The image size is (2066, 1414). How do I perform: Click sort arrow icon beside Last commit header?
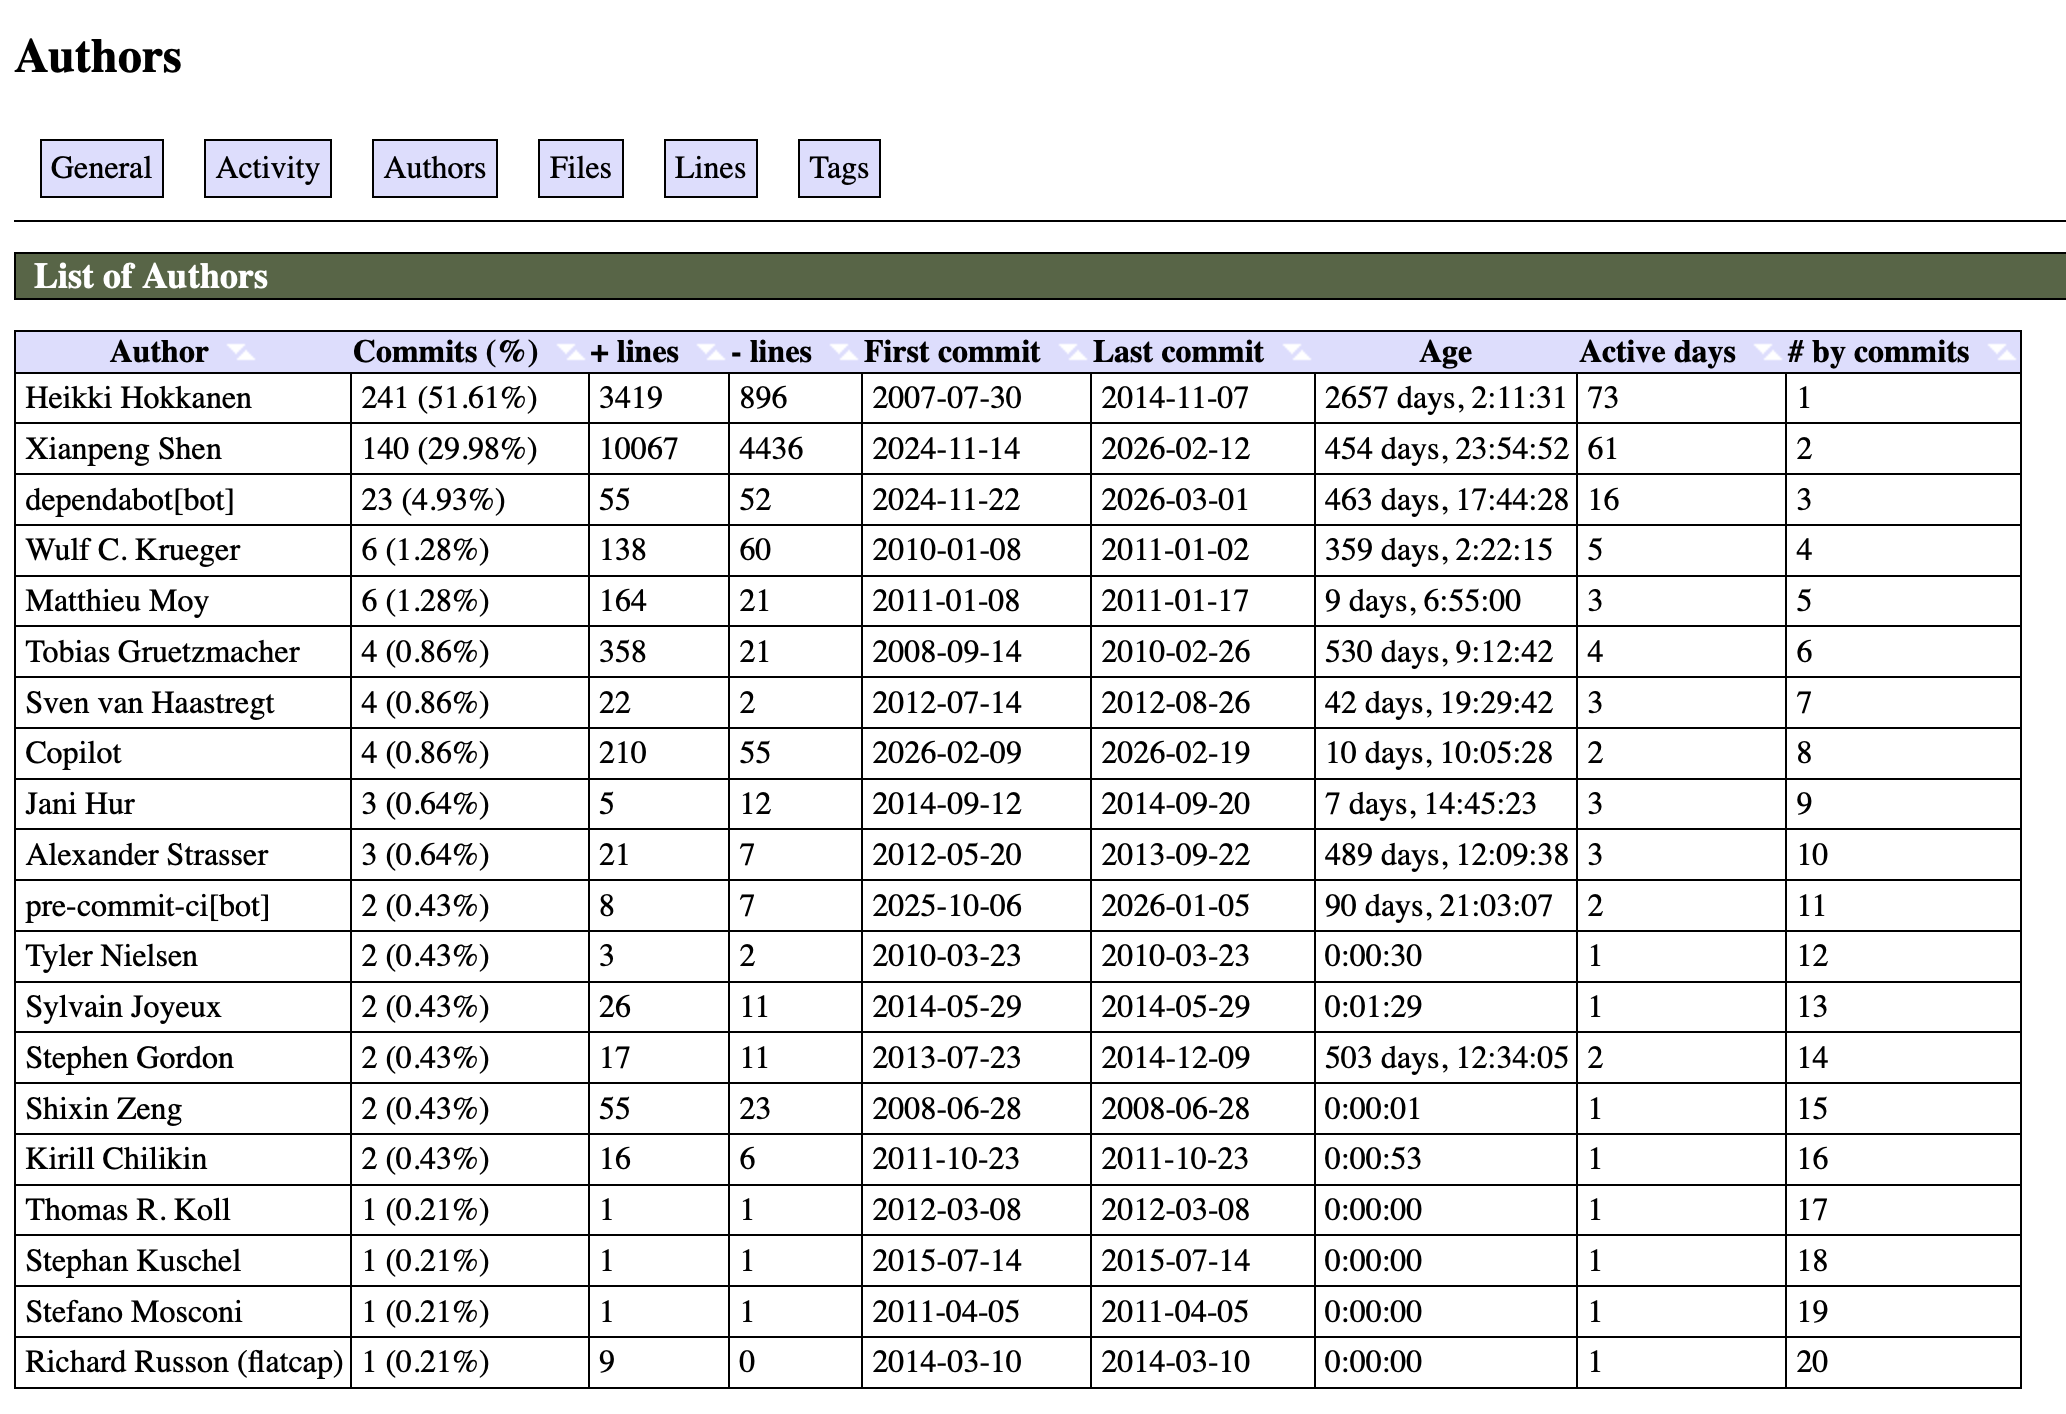coord(1296,352)
